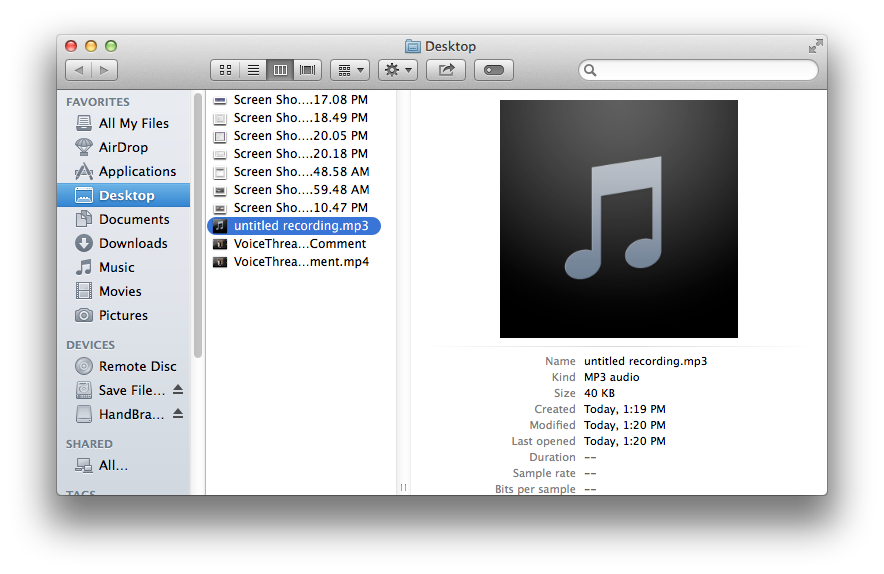Switch to icon view in toolbar

(x=225, y=70)
